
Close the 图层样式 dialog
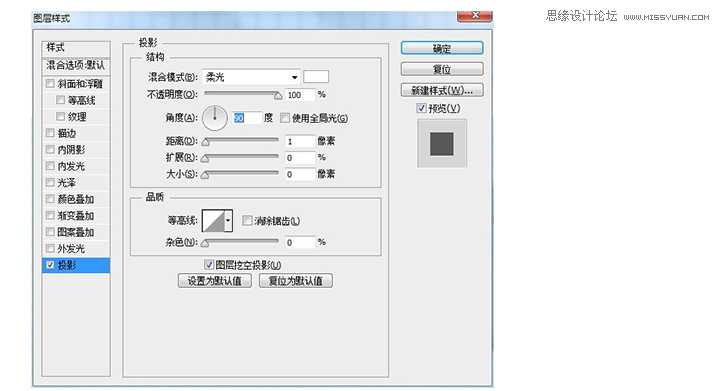474,16
